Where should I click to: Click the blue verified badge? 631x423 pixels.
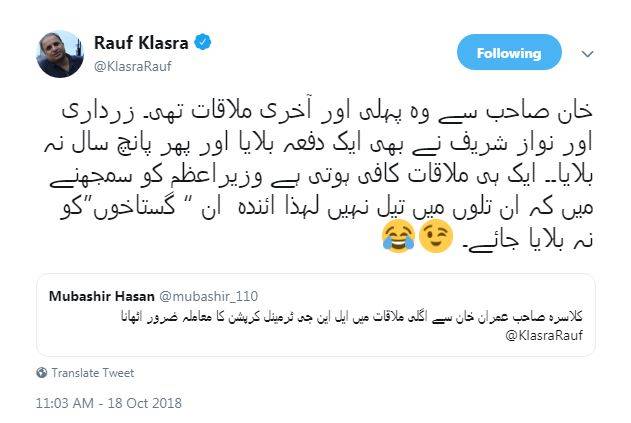coord(203,42)
